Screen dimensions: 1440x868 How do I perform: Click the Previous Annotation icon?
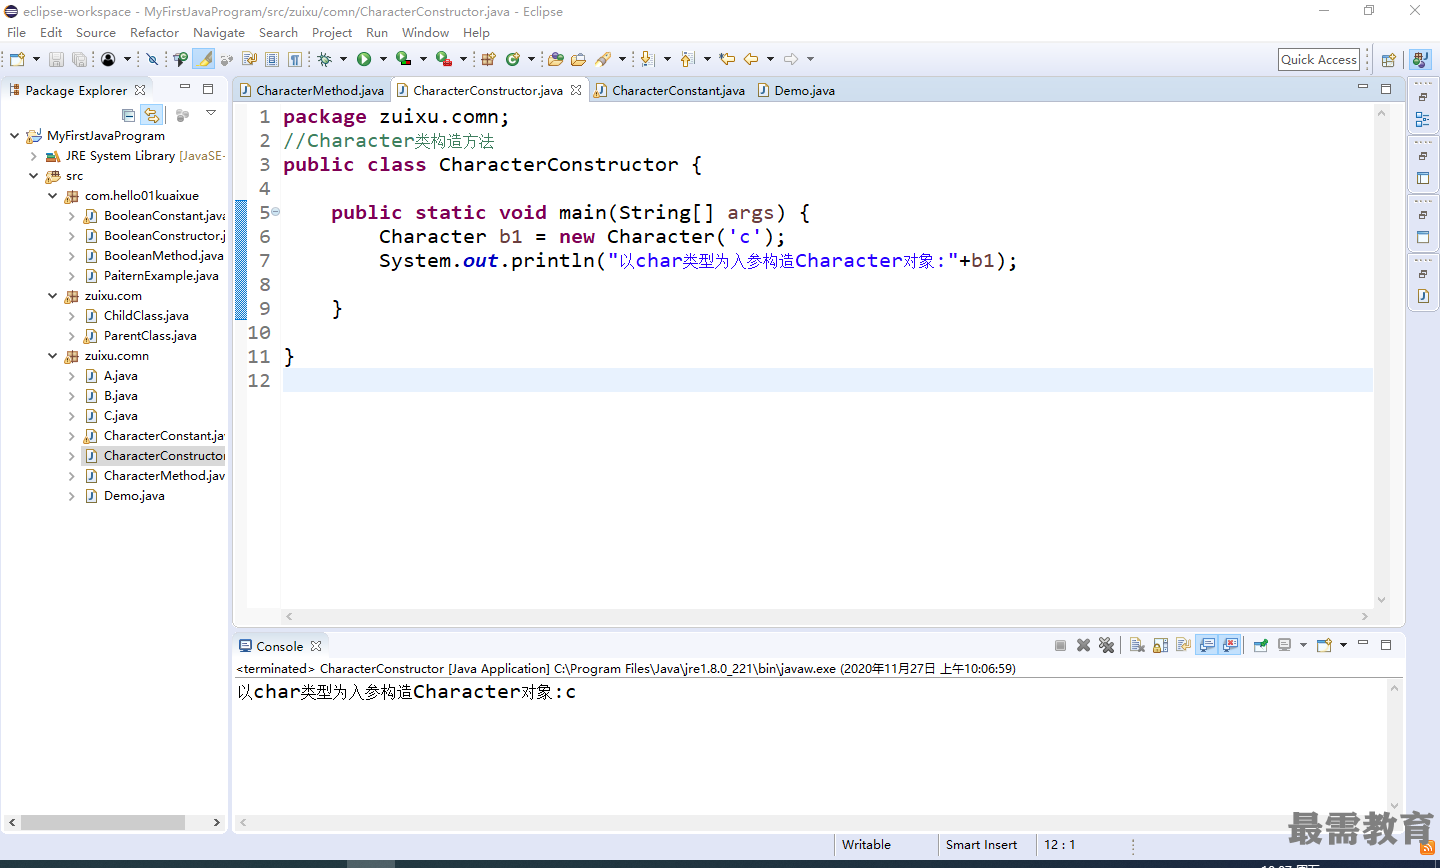point(687,60)
